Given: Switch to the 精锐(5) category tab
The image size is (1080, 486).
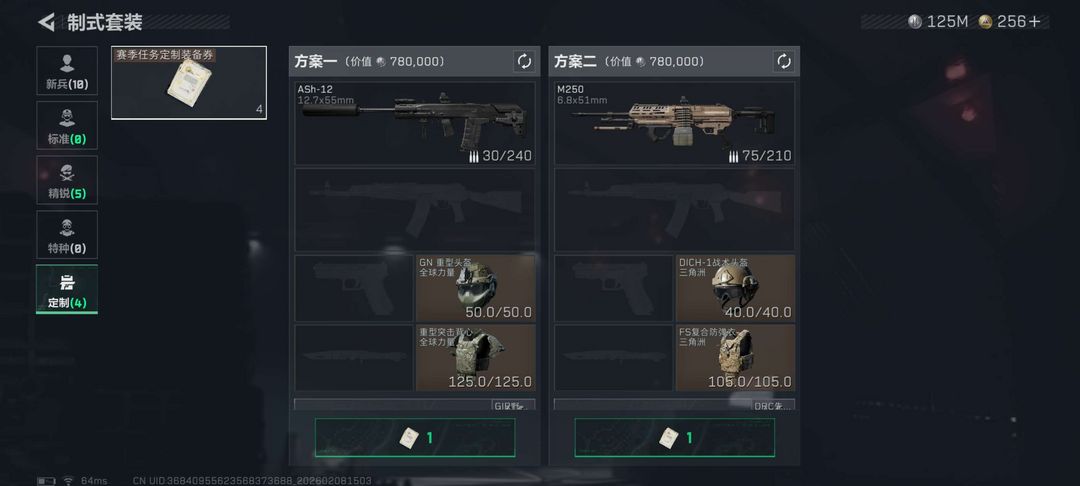Looking at the screenshot, I should pos(67,180).
